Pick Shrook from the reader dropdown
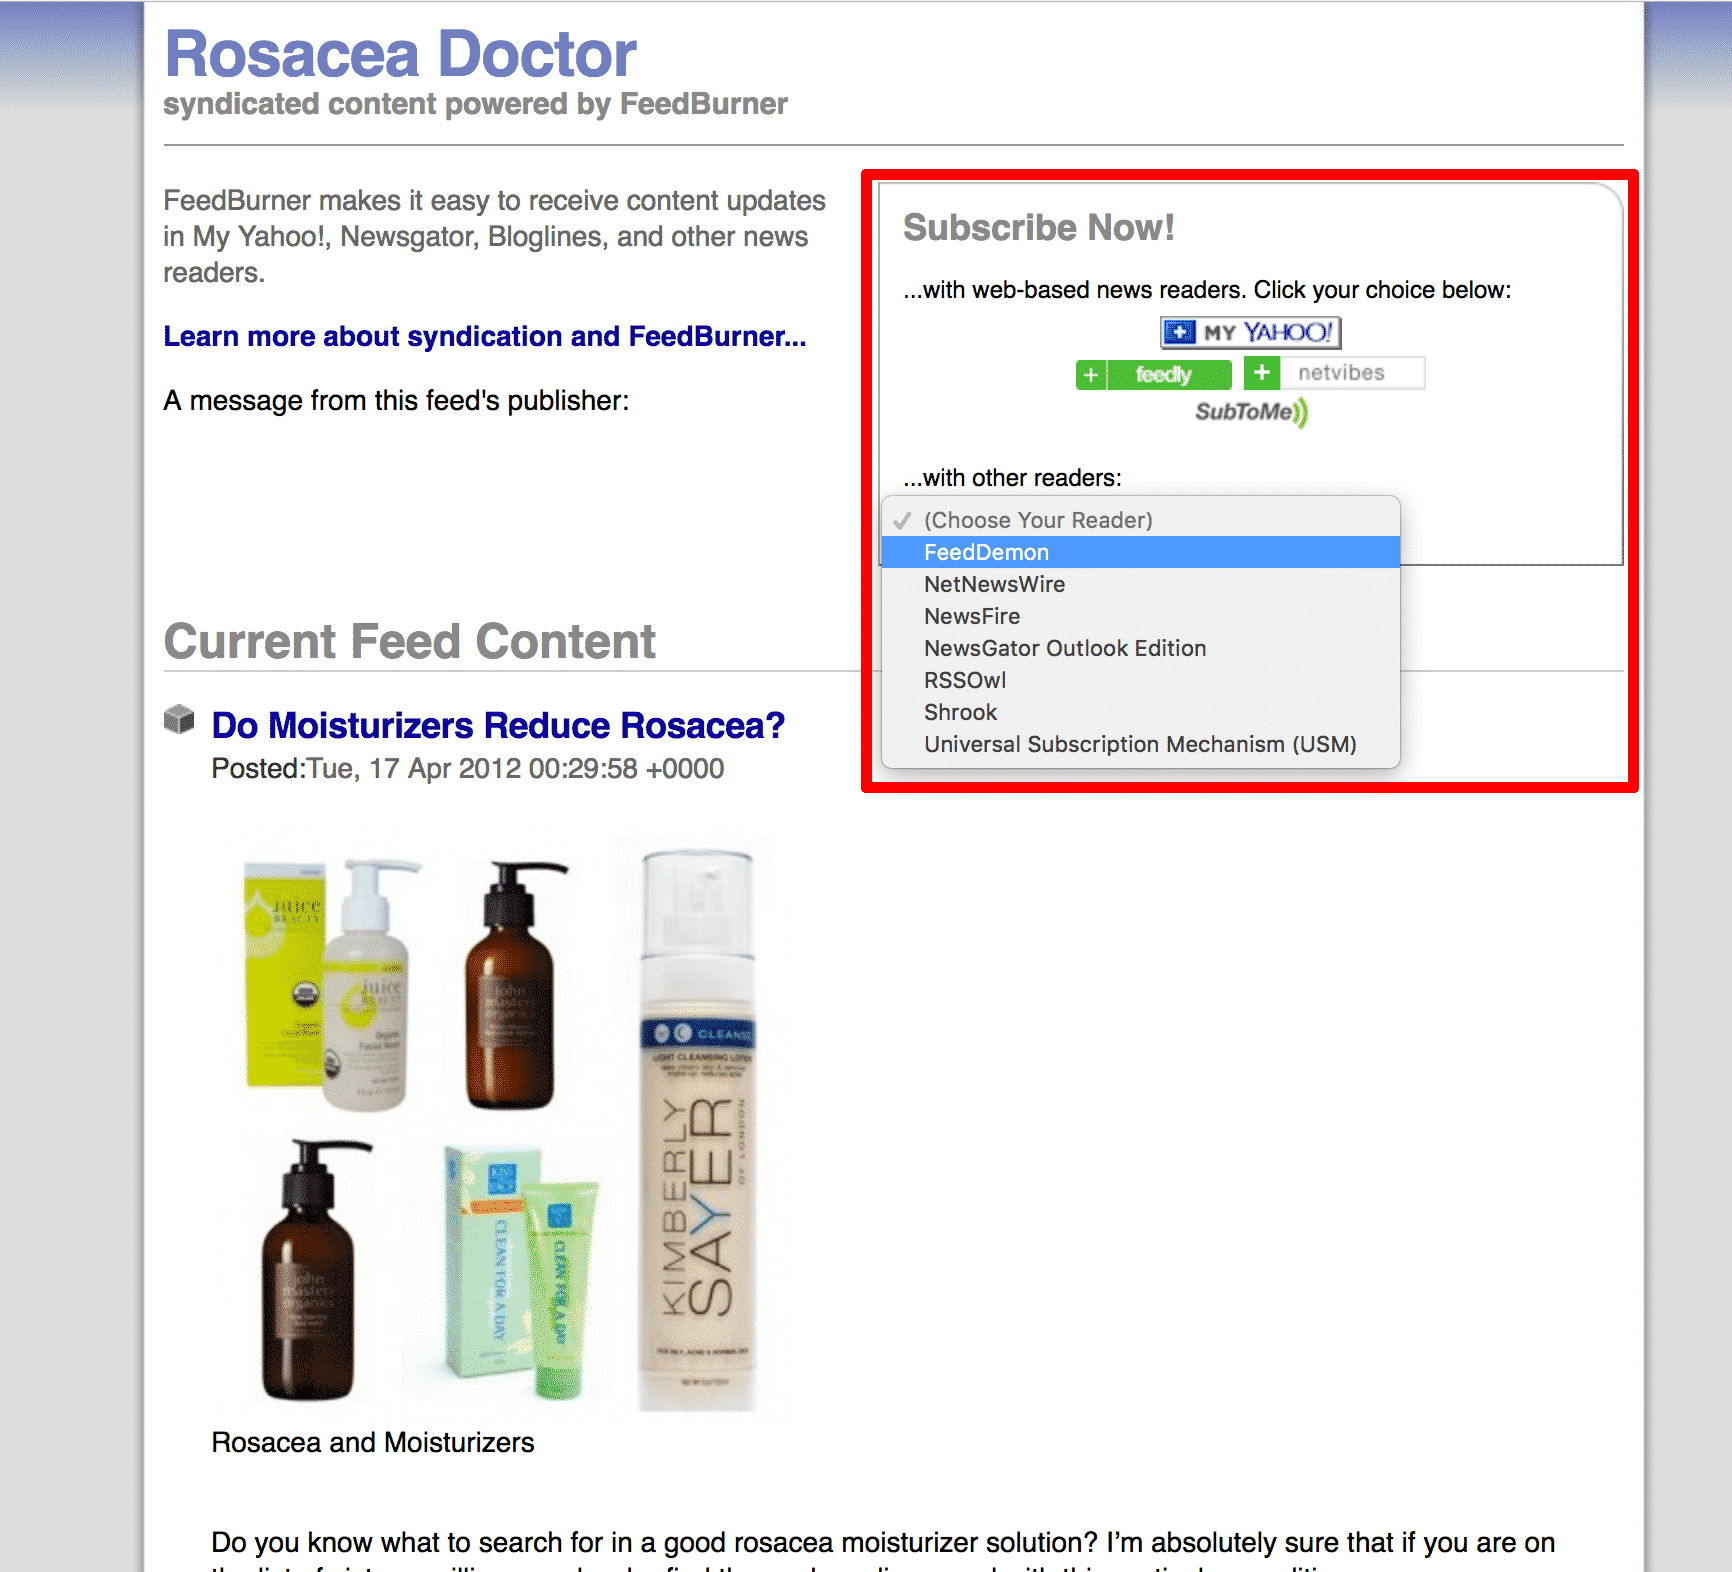 coord(1140,712)
